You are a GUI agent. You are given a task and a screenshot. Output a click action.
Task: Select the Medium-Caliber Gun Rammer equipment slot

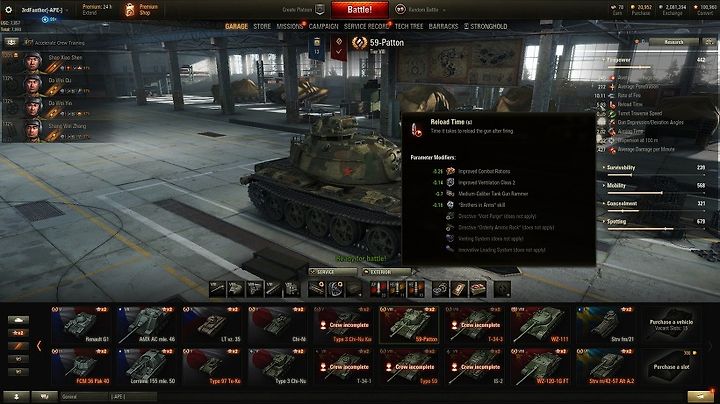click(x=316, y=289)
